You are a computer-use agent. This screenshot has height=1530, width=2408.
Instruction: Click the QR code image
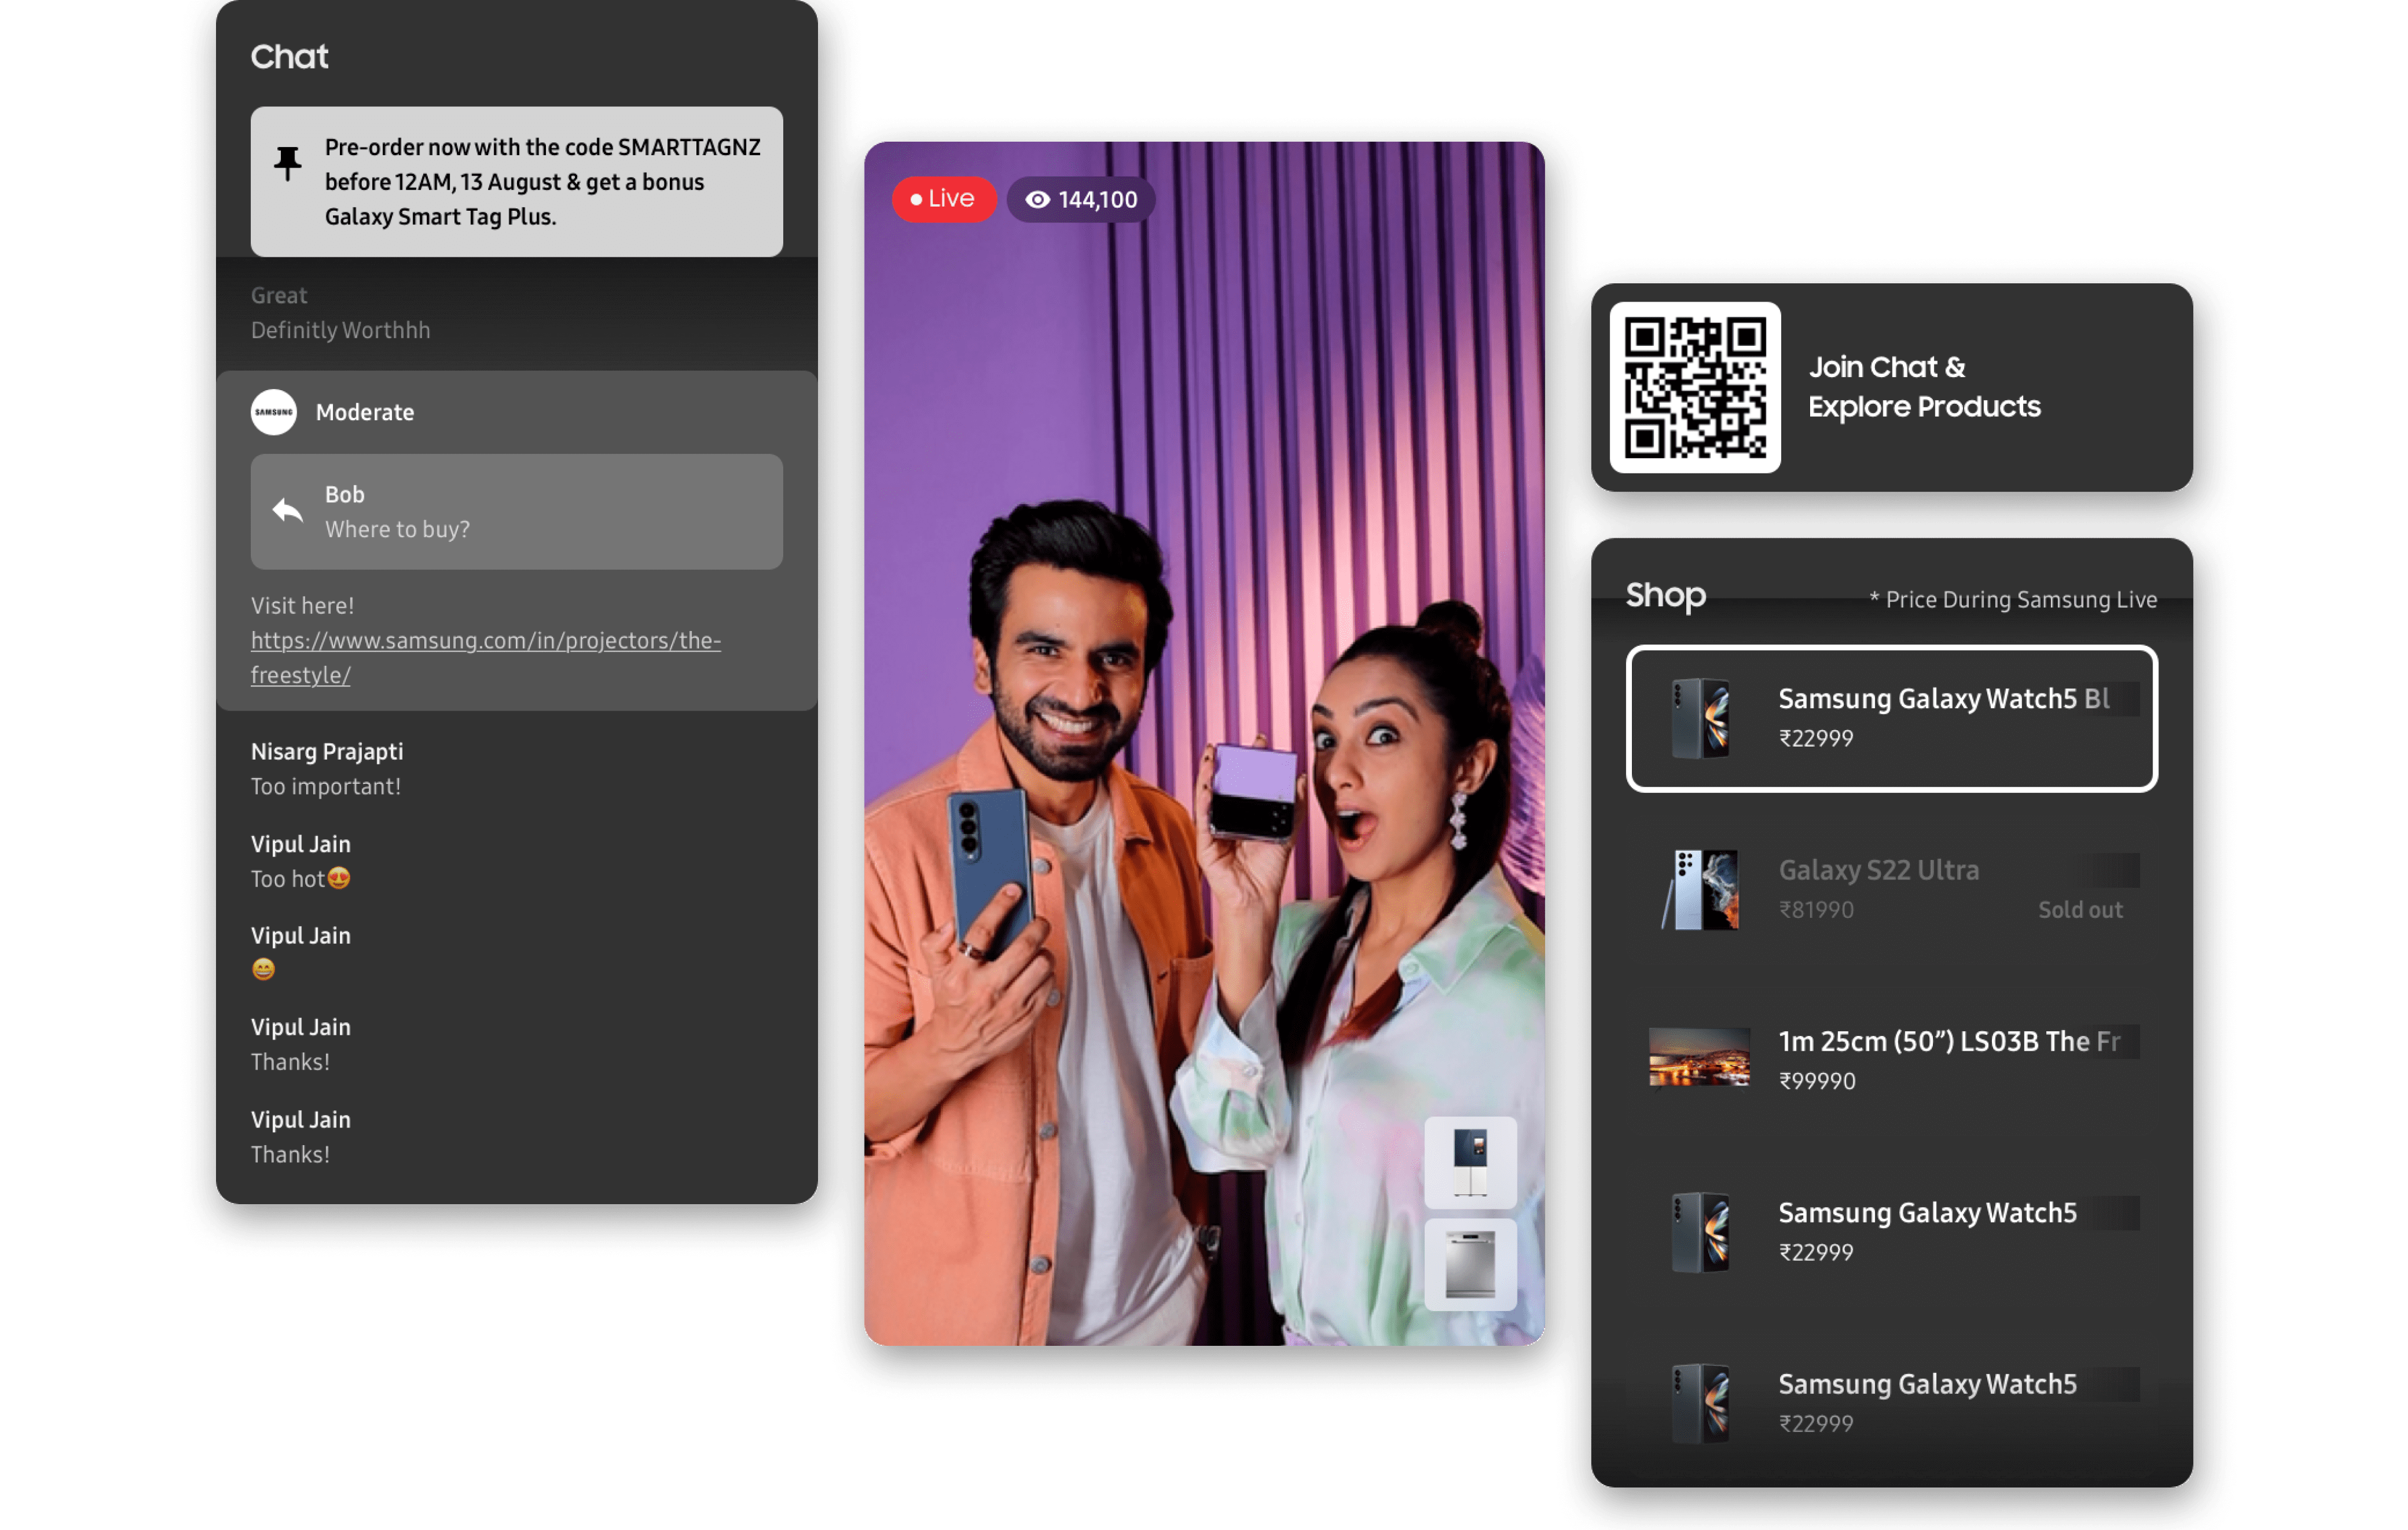tap(1694, 387)
